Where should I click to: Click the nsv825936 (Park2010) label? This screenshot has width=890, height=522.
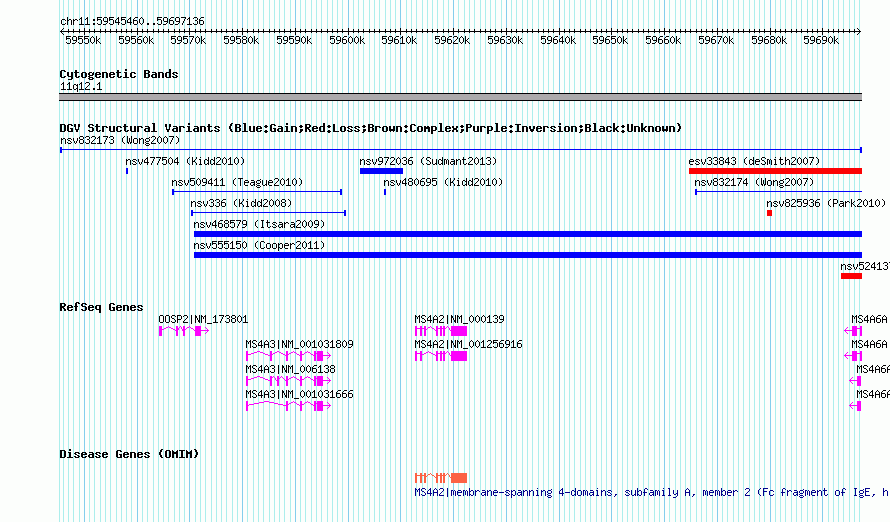[826, 203]
